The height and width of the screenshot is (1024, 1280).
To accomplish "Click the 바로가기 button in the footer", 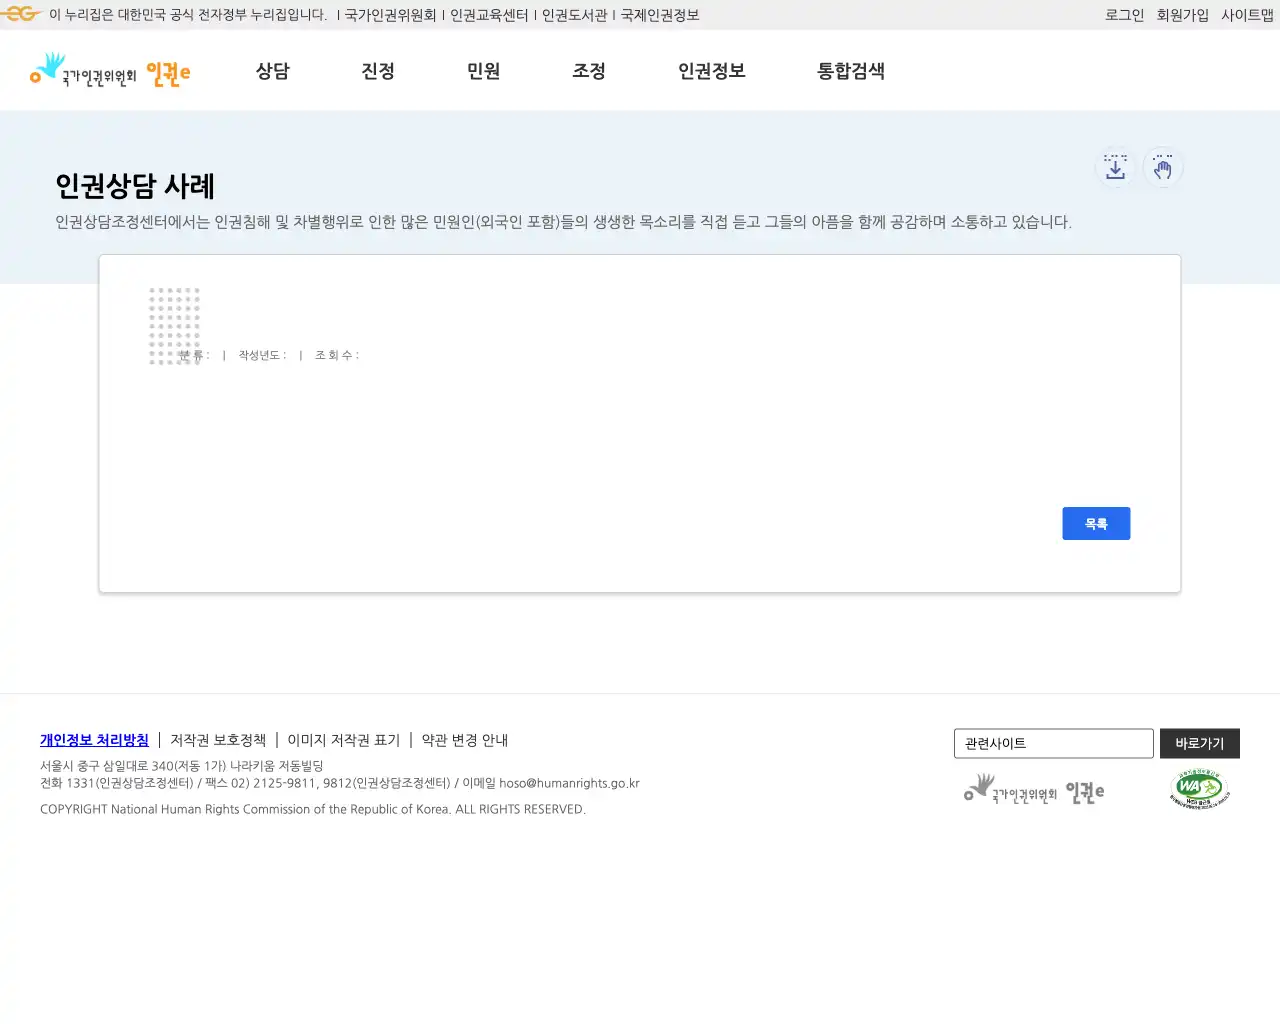I will click(x=1199, y=743).
